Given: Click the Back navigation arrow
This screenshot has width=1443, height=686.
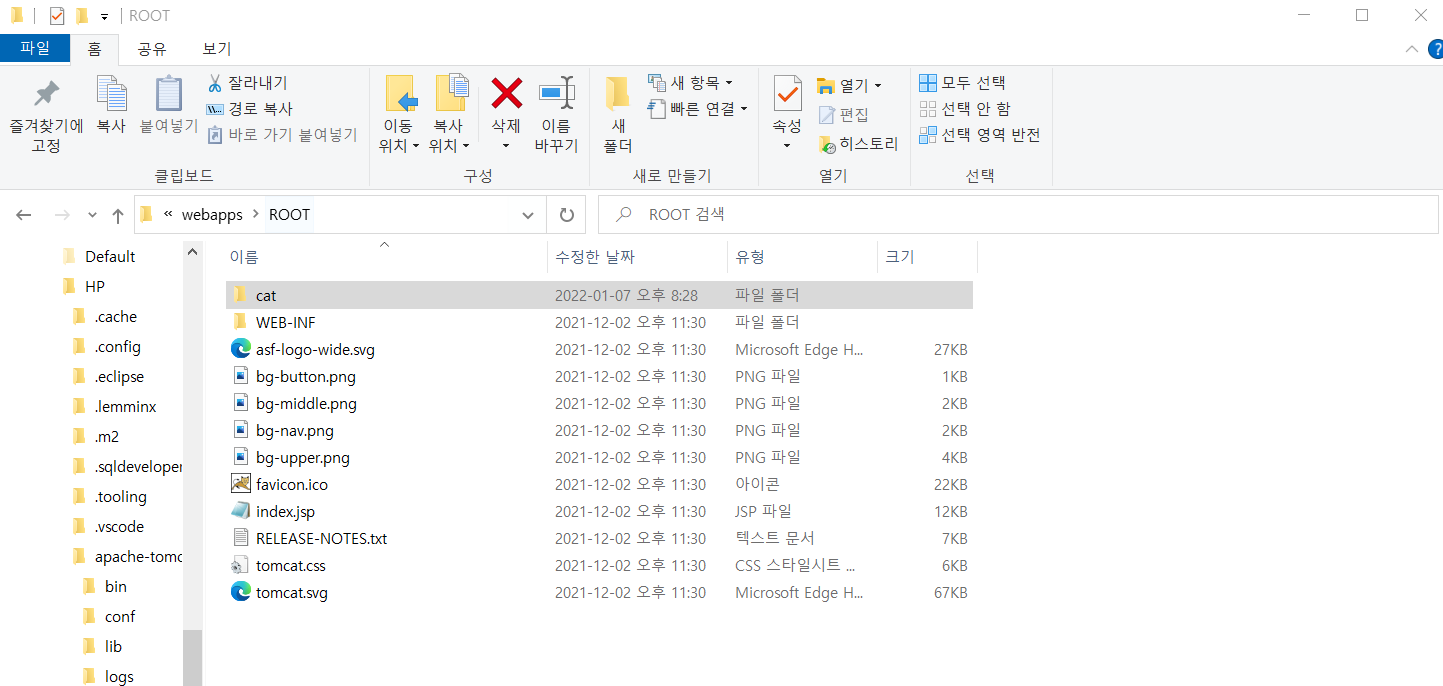Looking at the screenshot, I should pos(24,215).
